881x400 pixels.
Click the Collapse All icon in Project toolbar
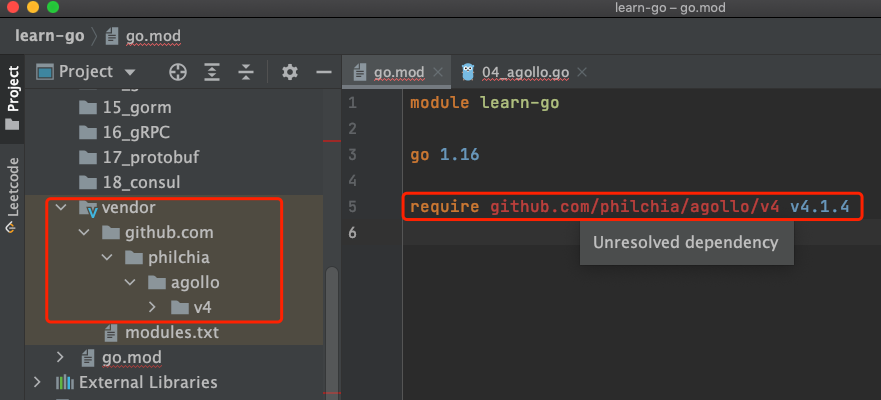(x=246, y=72)
